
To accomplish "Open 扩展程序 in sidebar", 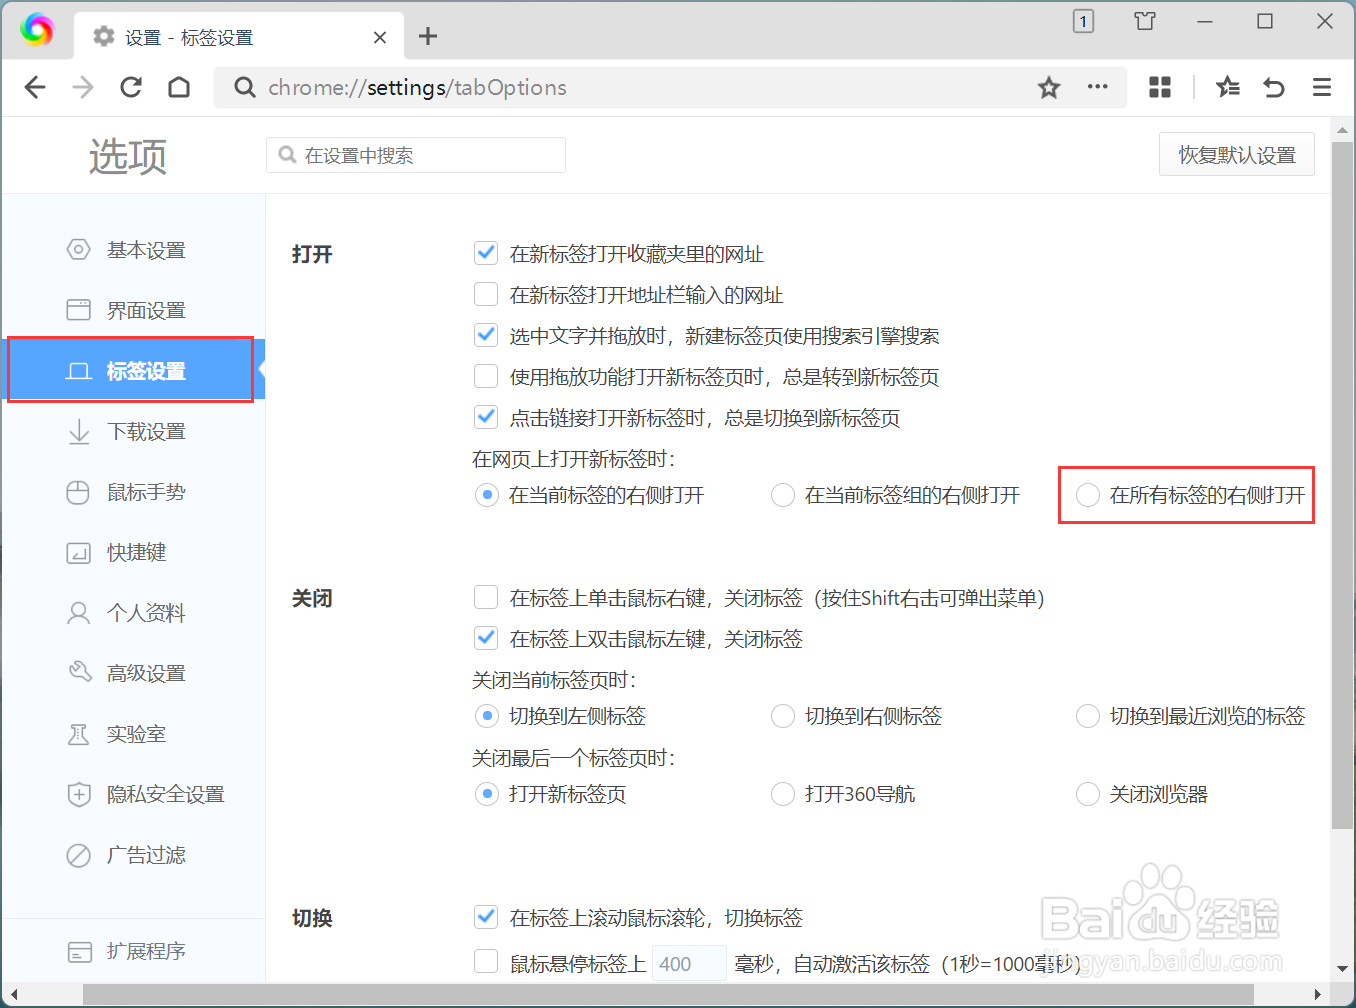I will [133, 951].
